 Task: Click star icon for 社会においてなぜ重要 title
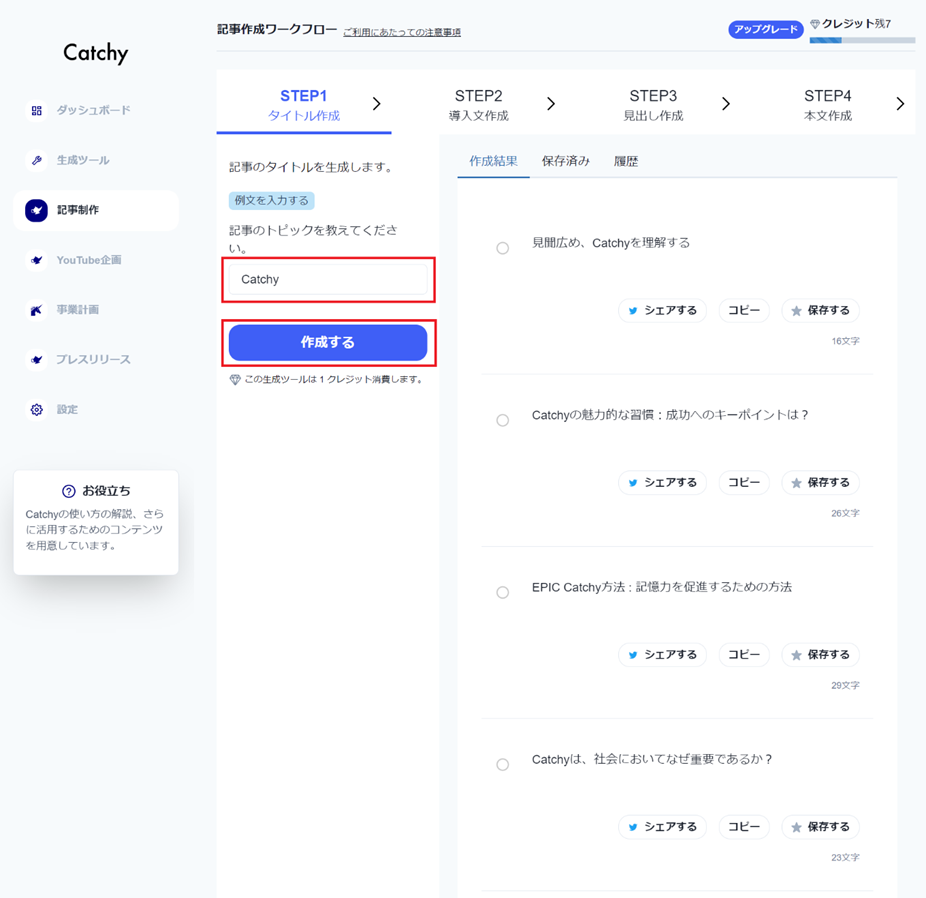[796, 827]
